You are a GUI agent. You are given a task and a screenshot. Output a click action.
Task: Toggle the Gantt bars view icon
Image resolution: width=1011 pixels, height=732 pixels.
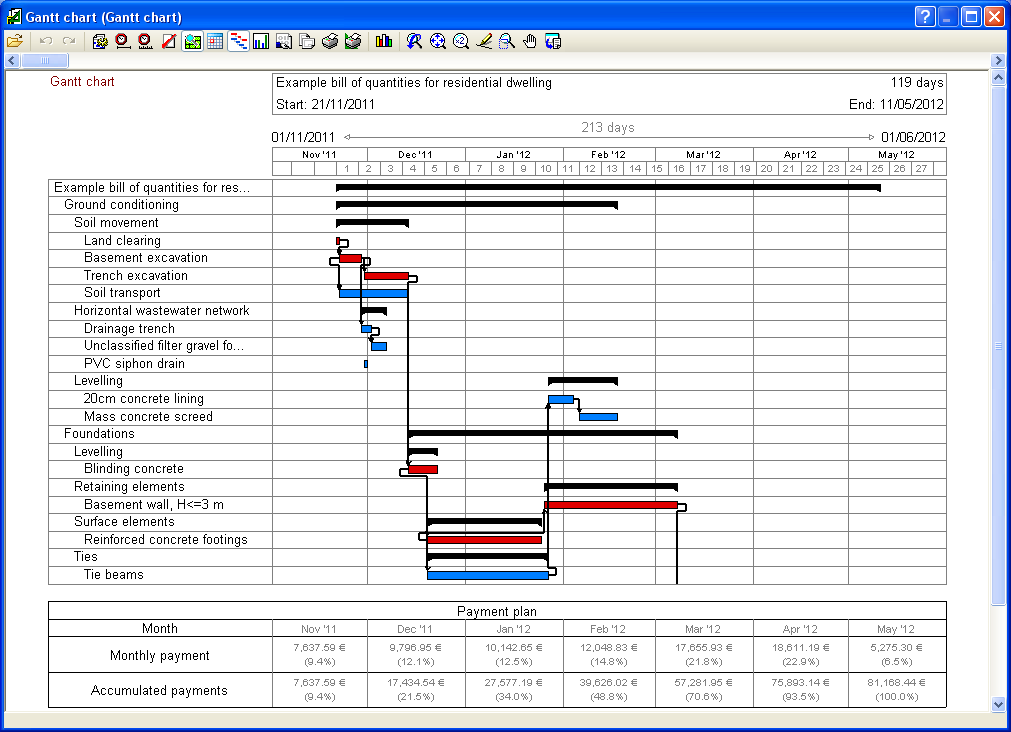(x=239, y=41)
